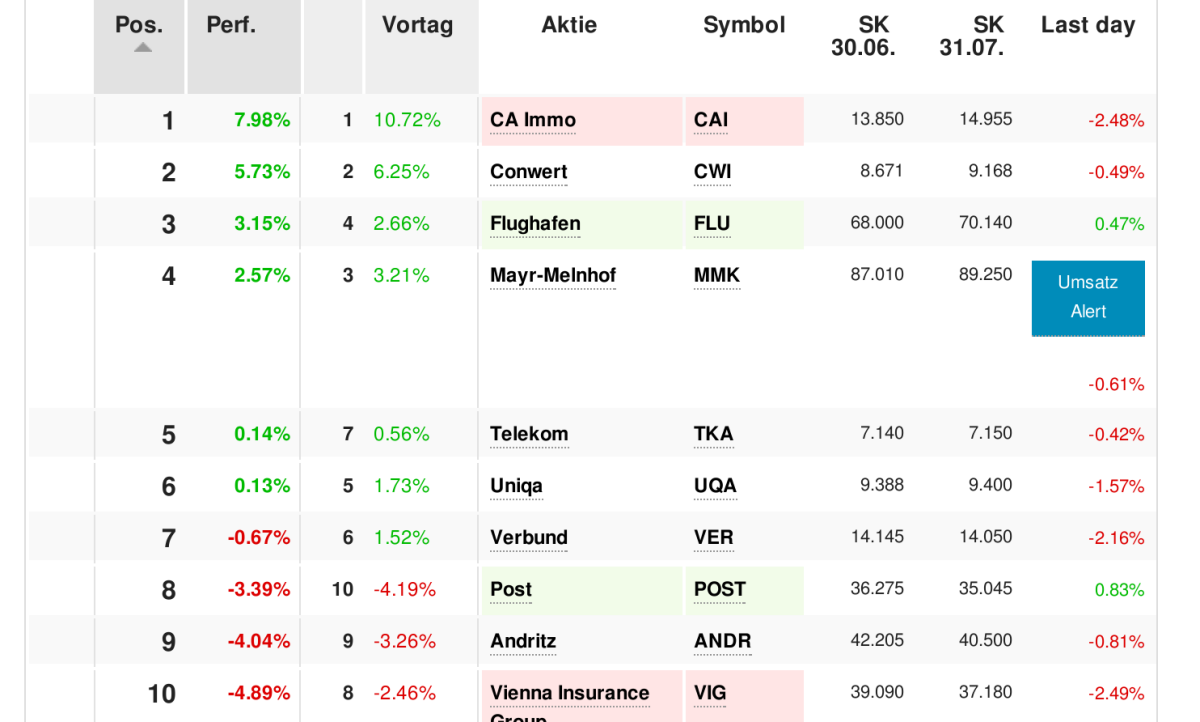Sort by Aktie column header
1200x722 pixels.
click(569, 25)
